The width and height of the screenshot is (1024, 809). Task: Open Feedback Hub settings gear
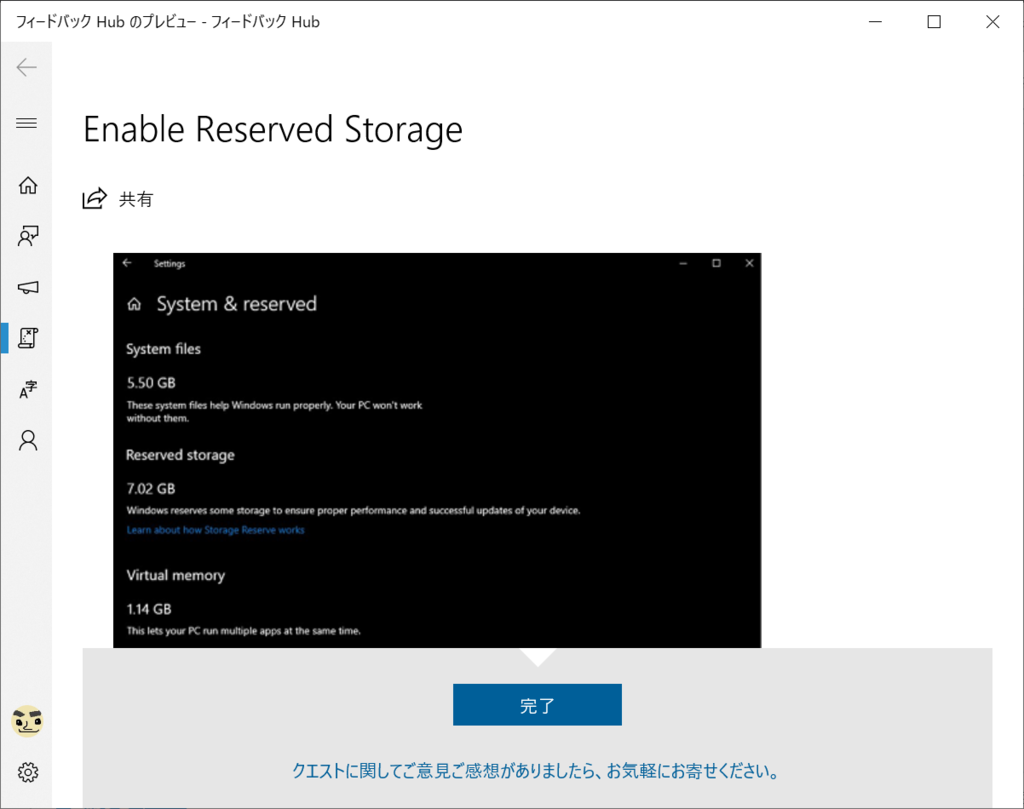[x=27, y=772]
